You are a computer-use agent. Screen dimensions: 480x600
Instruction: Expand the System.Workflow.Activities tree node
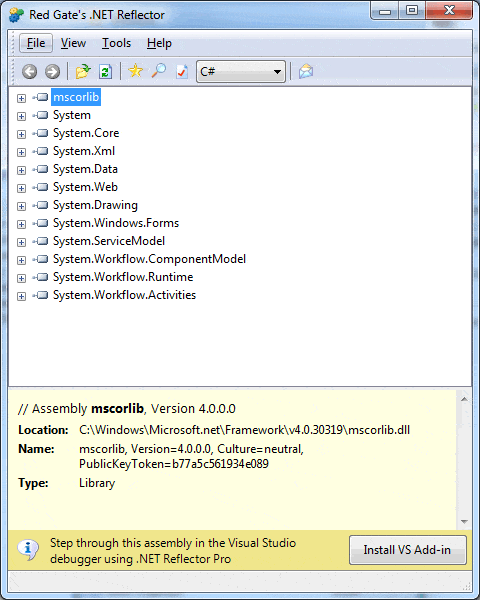(21, 296)
